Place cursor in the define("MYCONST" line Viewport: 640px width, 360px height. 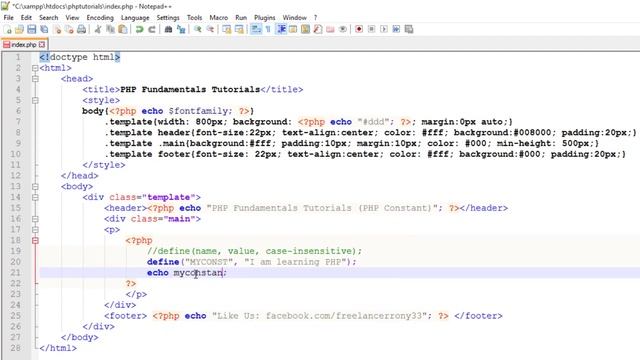[x=251, y=262]
